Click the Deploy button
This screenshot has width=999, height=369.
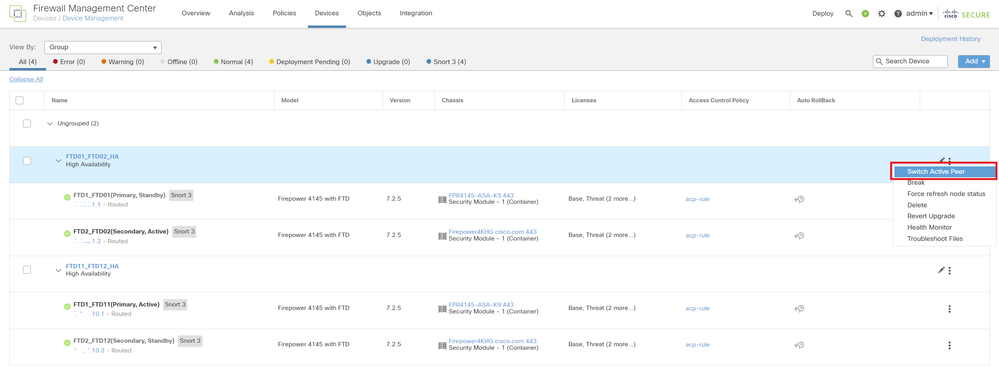point(823,13)
